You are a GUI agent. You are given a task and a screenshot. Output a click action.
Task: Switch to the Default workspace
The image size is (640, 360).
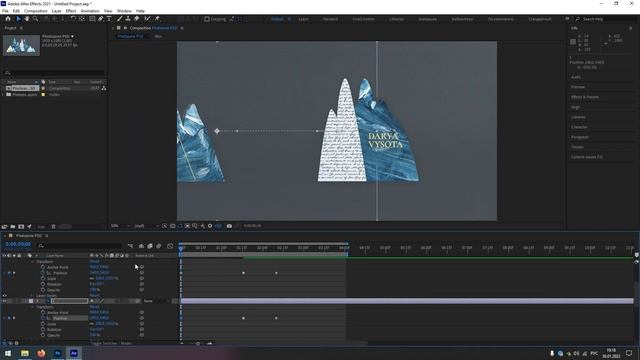pyautogui.click(x=277, y=19)
